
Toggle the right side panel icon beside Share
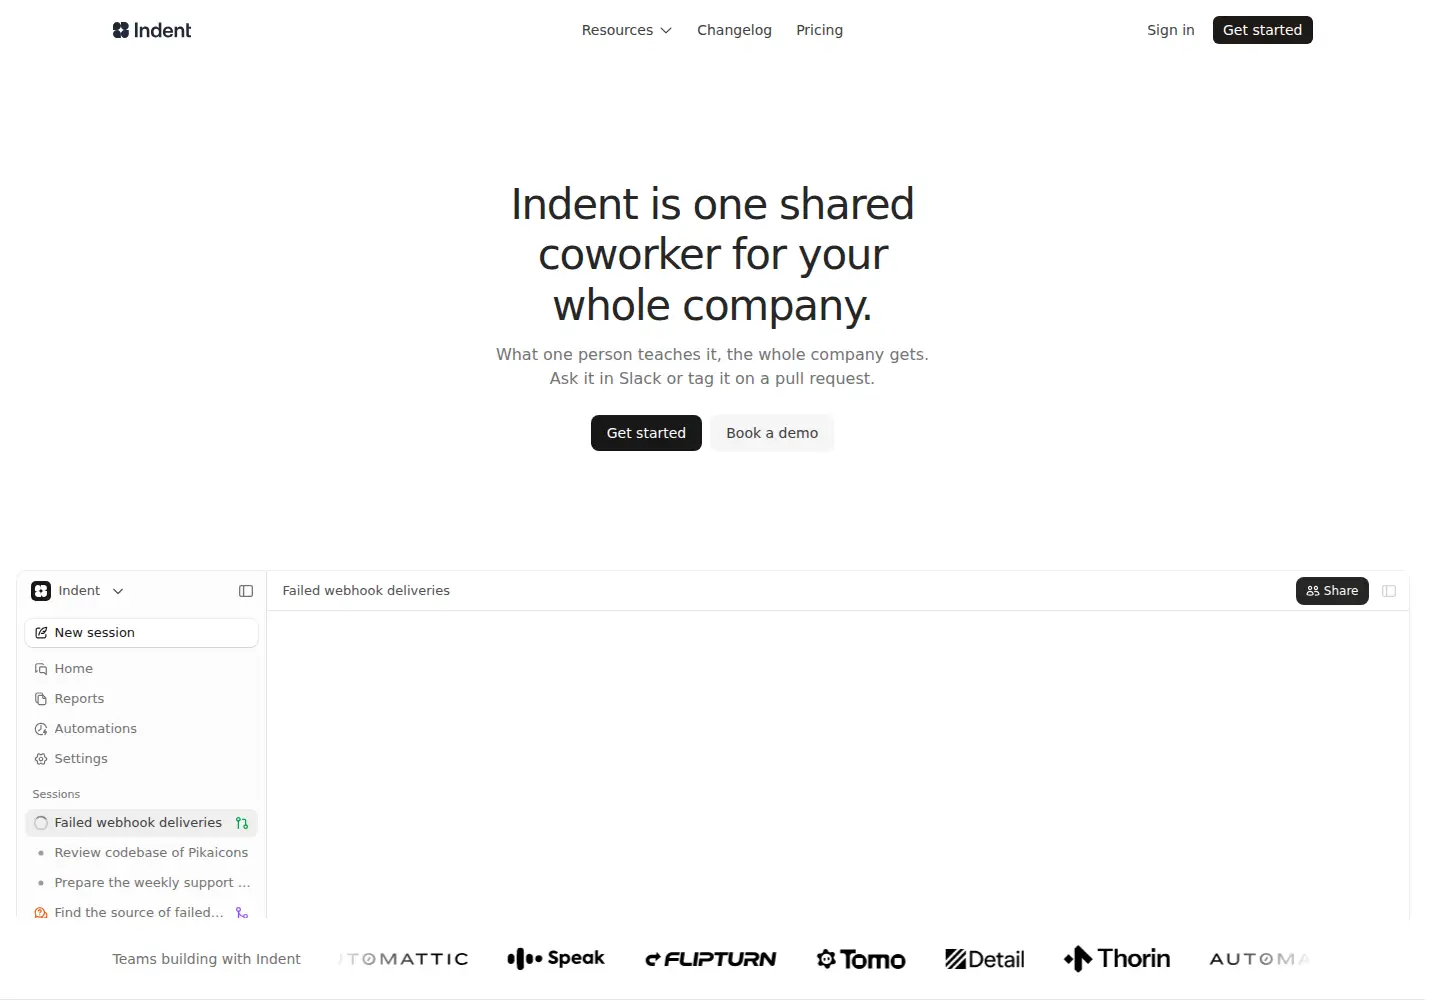(1389, 591)
